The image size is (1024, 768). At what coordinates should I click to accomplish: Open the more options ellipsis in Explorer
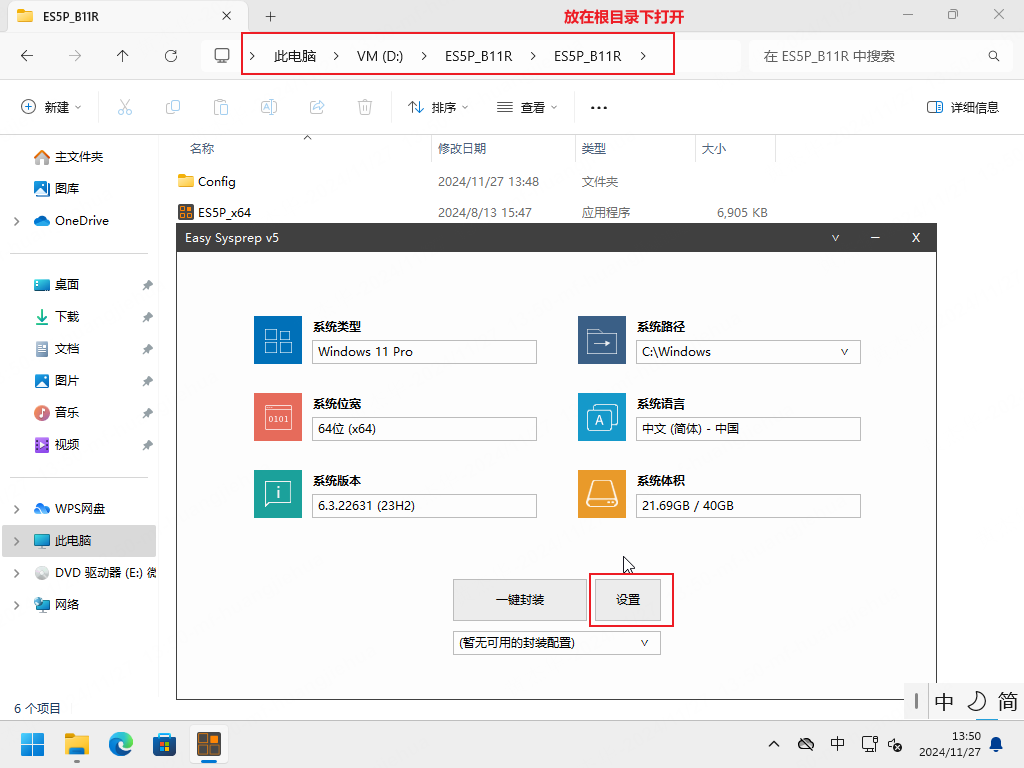click(599, 107)
